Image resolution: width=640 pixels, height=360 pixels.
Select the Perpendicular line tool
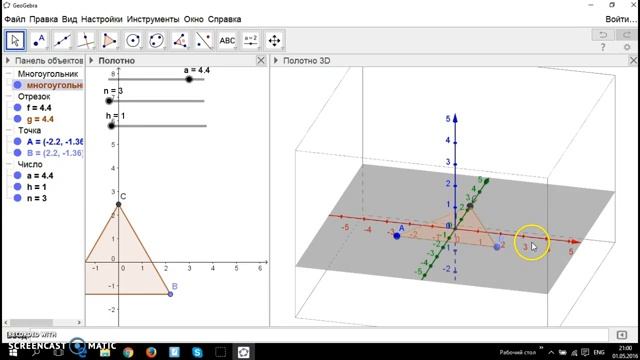point(86,40)
